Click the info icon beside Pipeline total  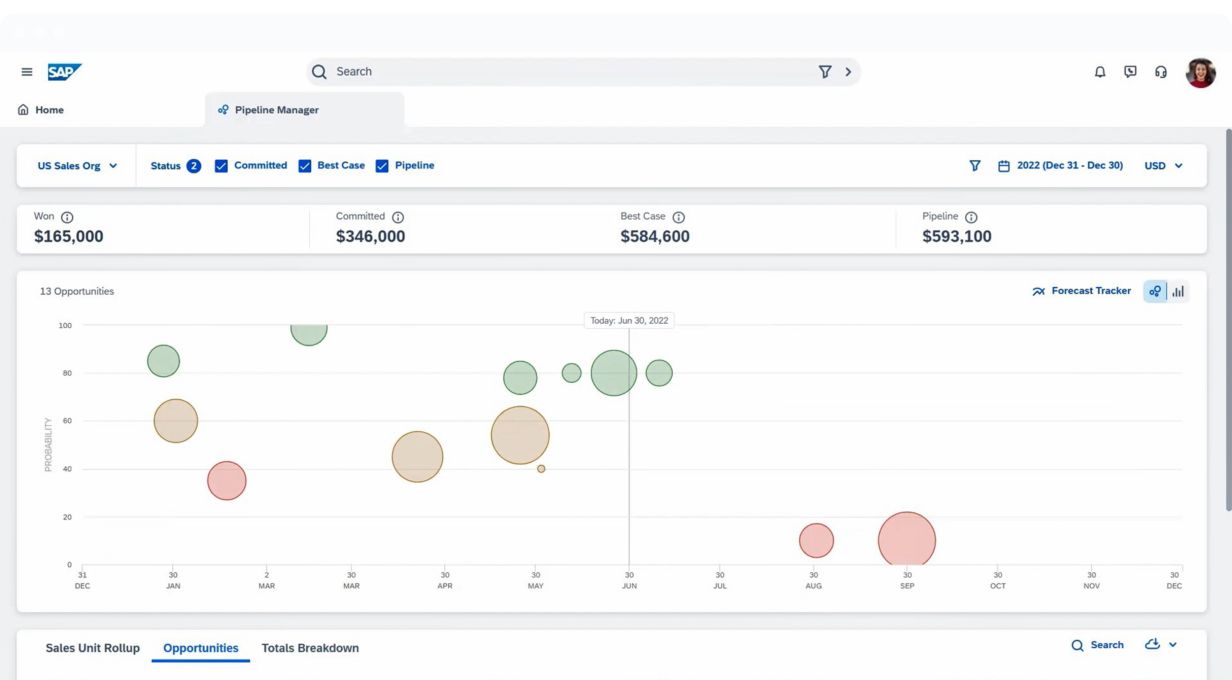point(971,217)
